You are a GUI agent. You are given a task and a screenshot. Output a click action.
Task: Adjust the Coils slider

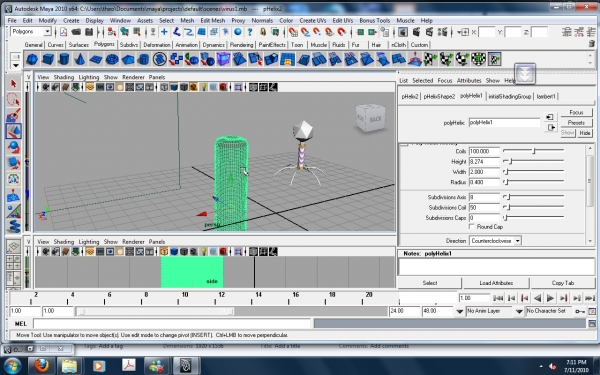pos(533,151)
